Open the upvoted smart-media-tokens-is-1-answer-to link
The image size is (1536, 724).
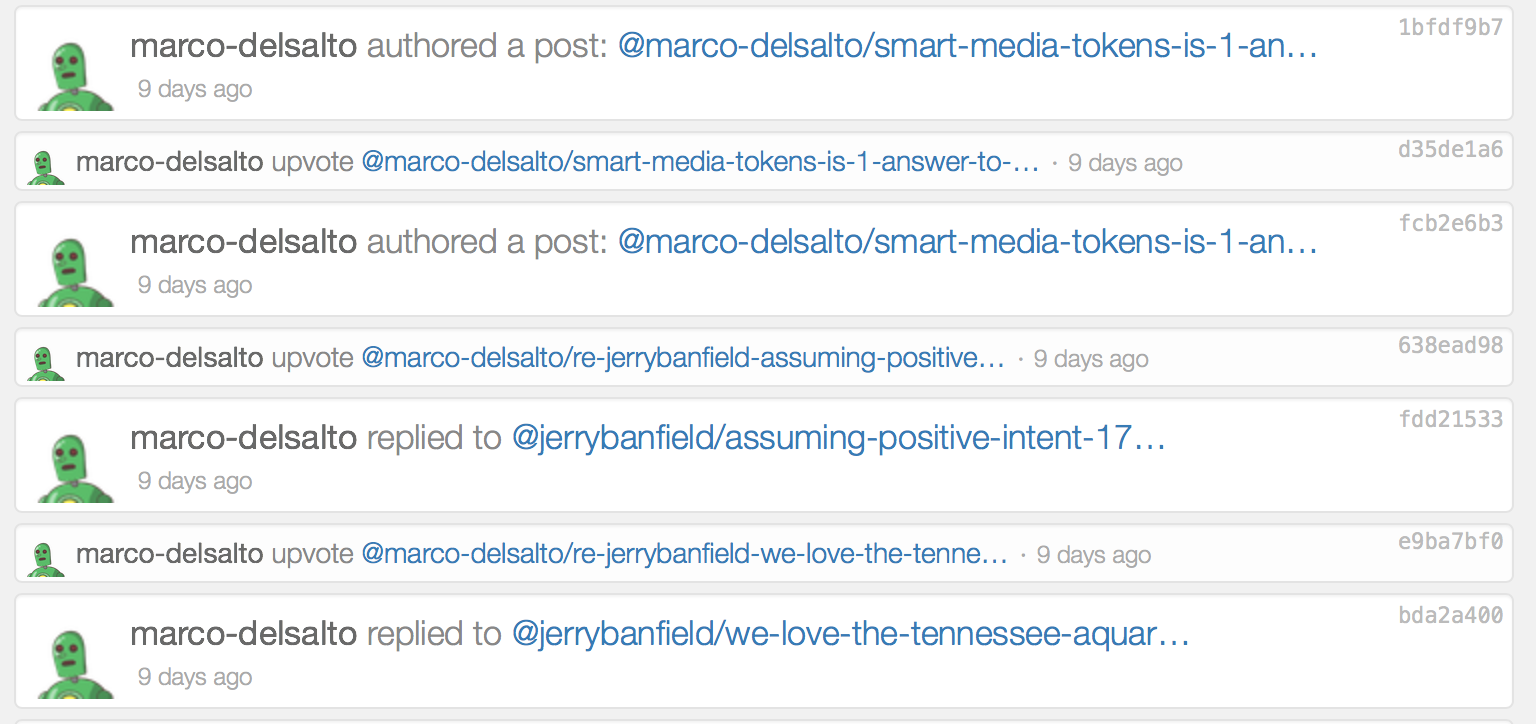[x=700, y=162]
